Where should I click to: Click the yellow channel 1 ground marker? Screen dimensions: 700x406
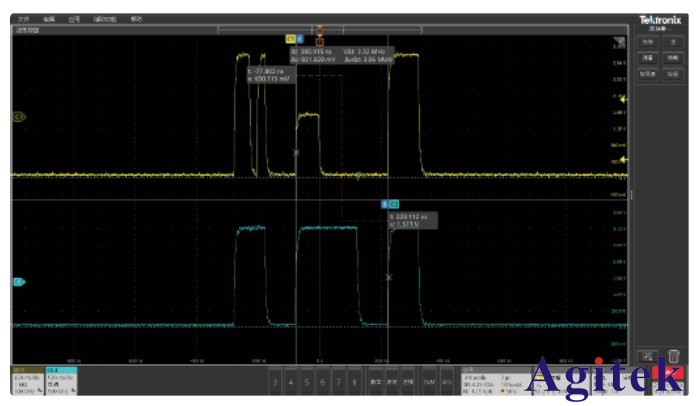click(x=18, y=117)
